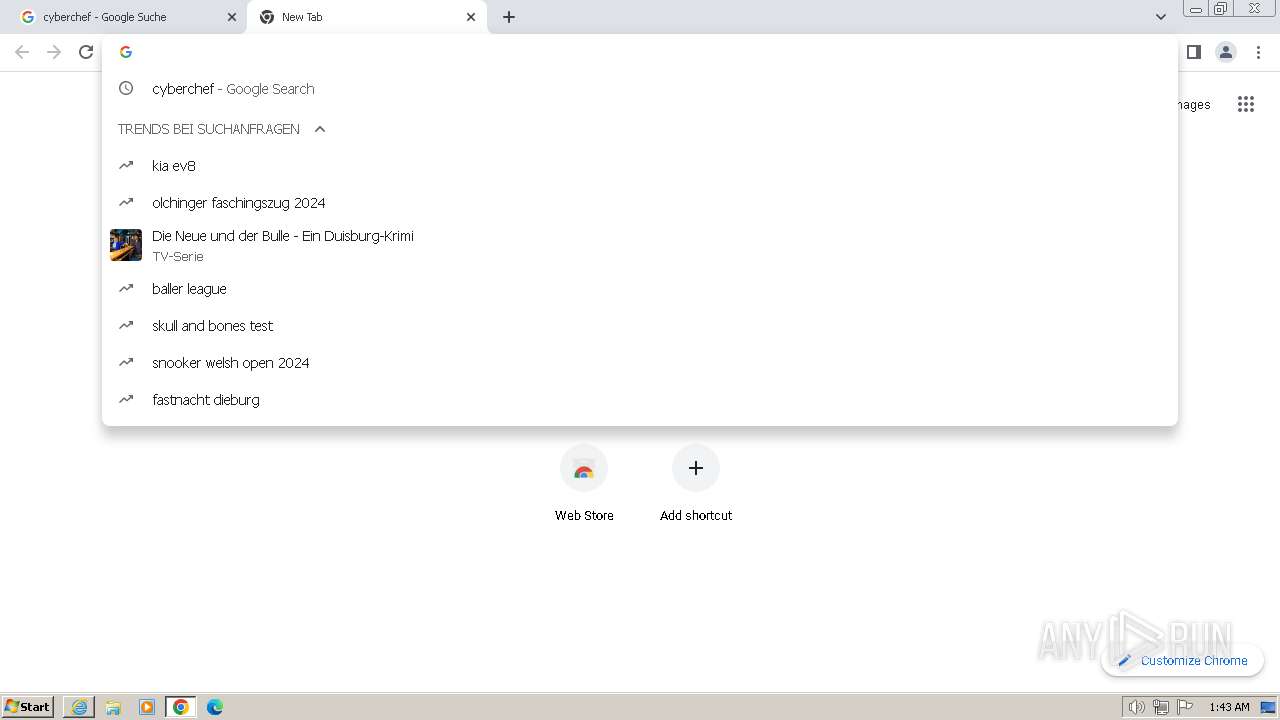Screen dimensions: 1280x720
Task: Click the forward navigation arrow
Action: pos(54,52)
